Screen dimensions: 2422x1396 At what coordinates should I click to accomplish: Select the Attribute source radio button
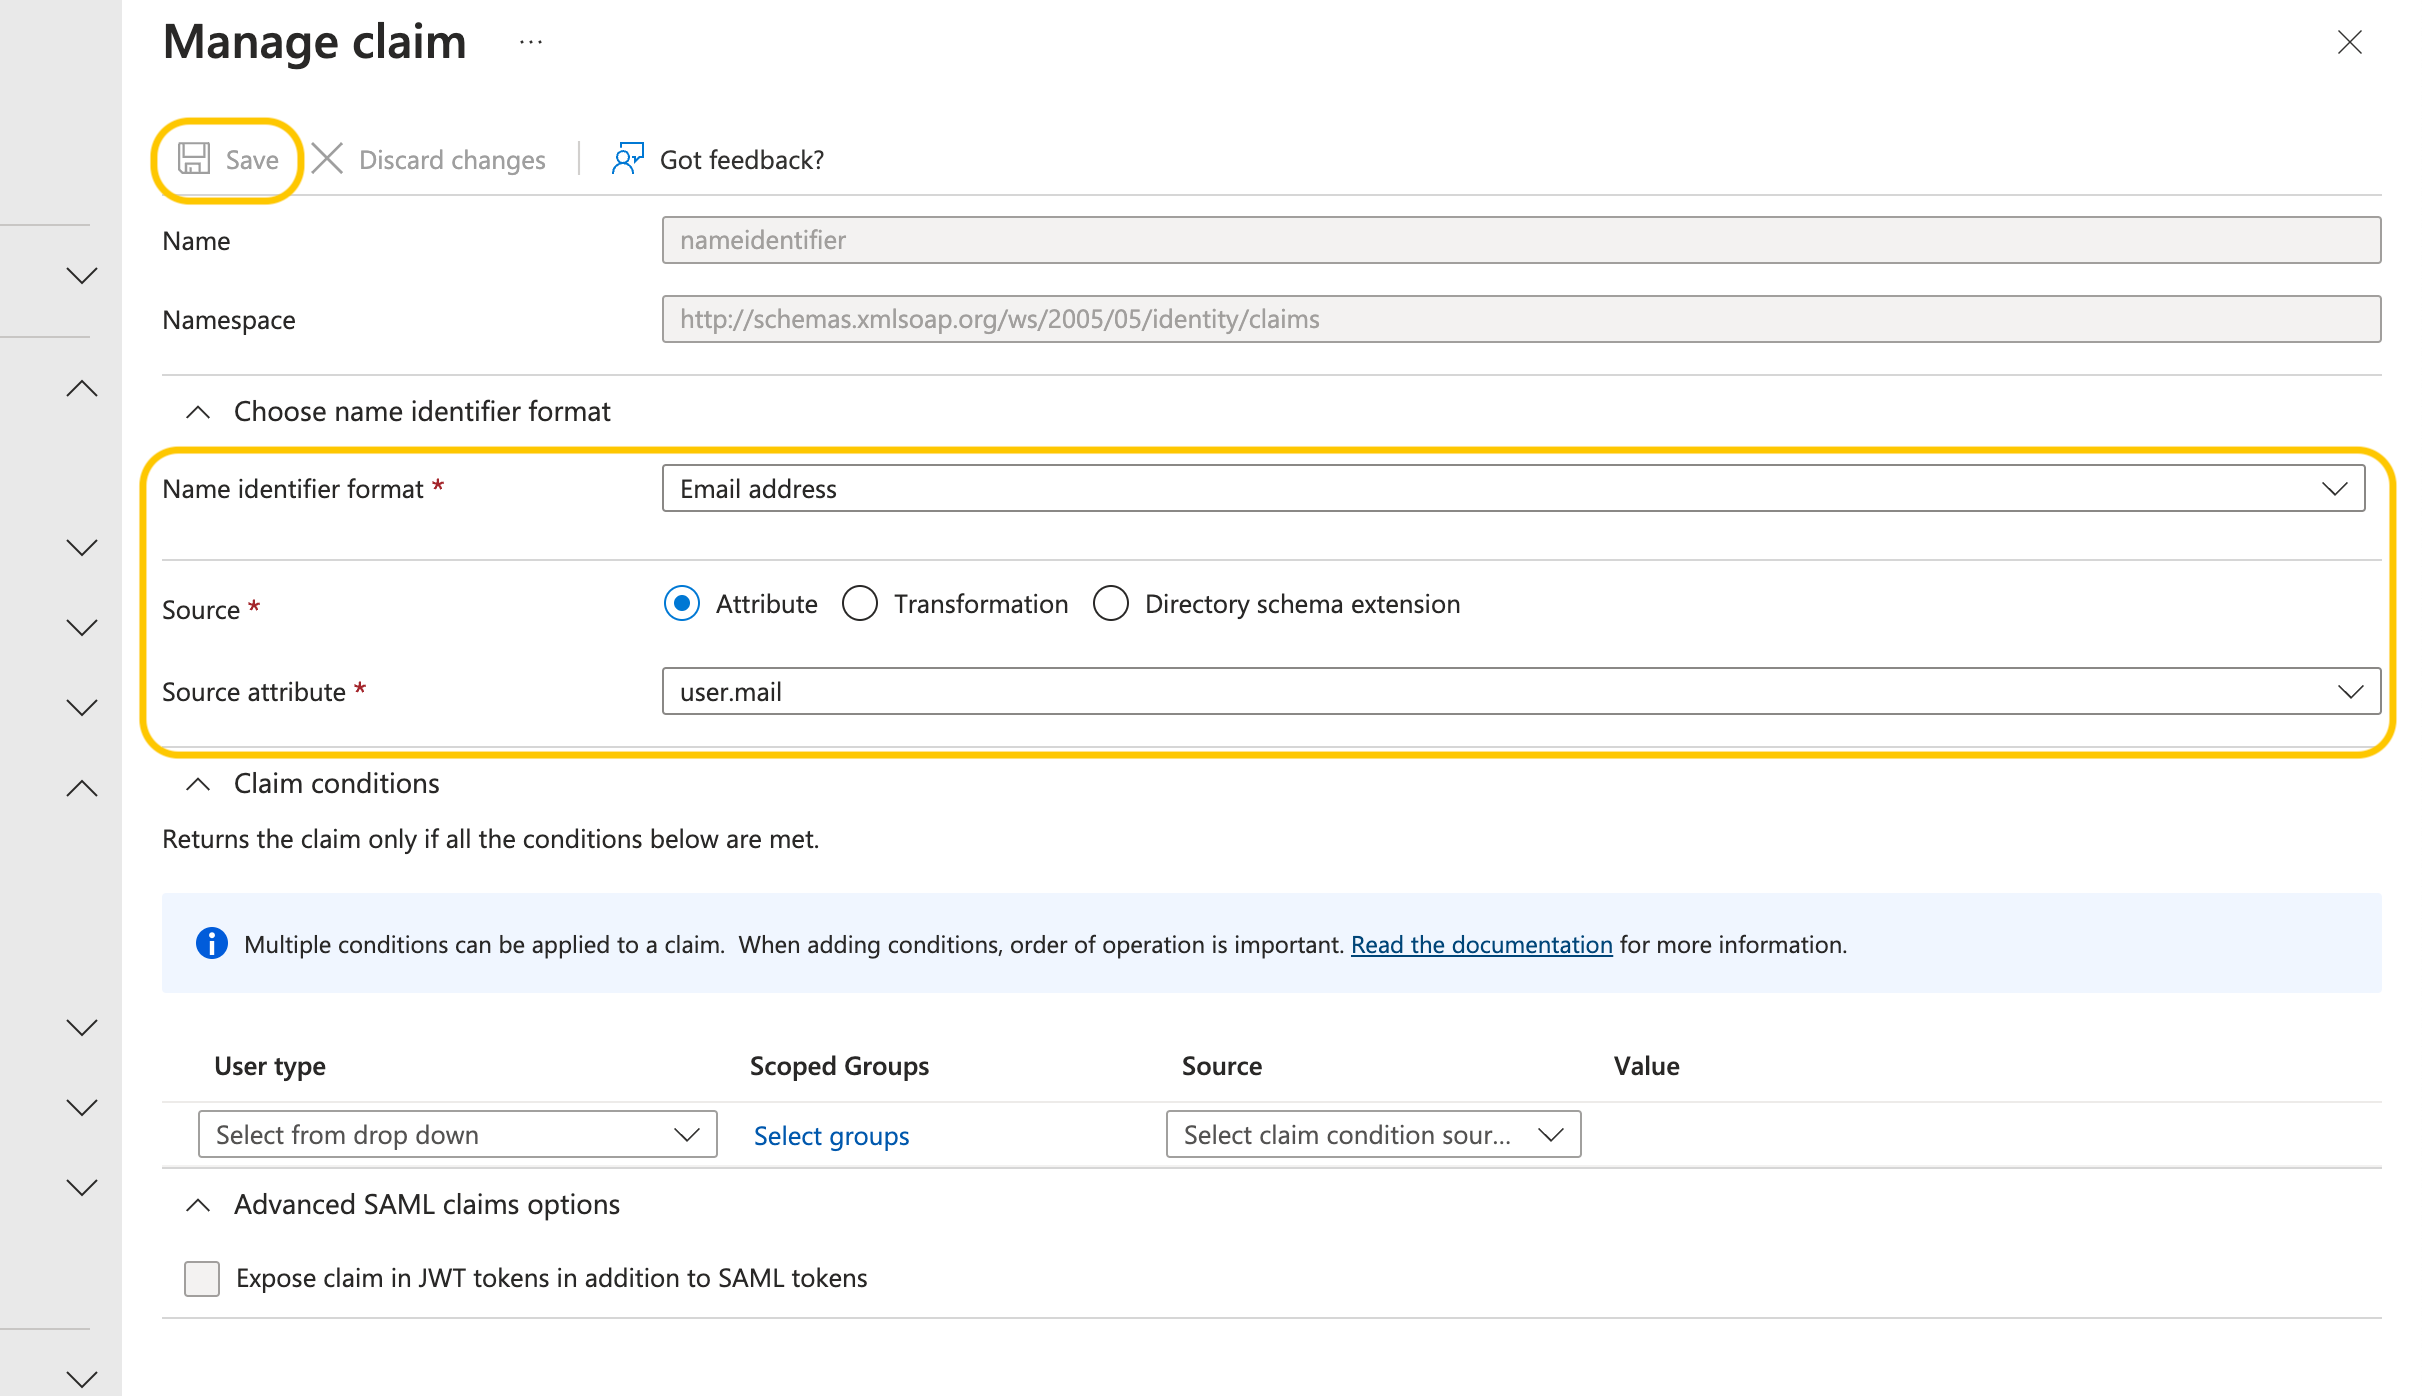click(x=682, y=604)
